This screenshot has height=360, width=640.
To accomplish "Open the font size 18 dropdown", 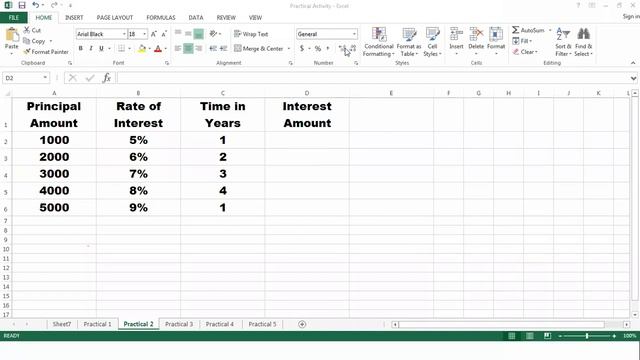I will (144, 34).
